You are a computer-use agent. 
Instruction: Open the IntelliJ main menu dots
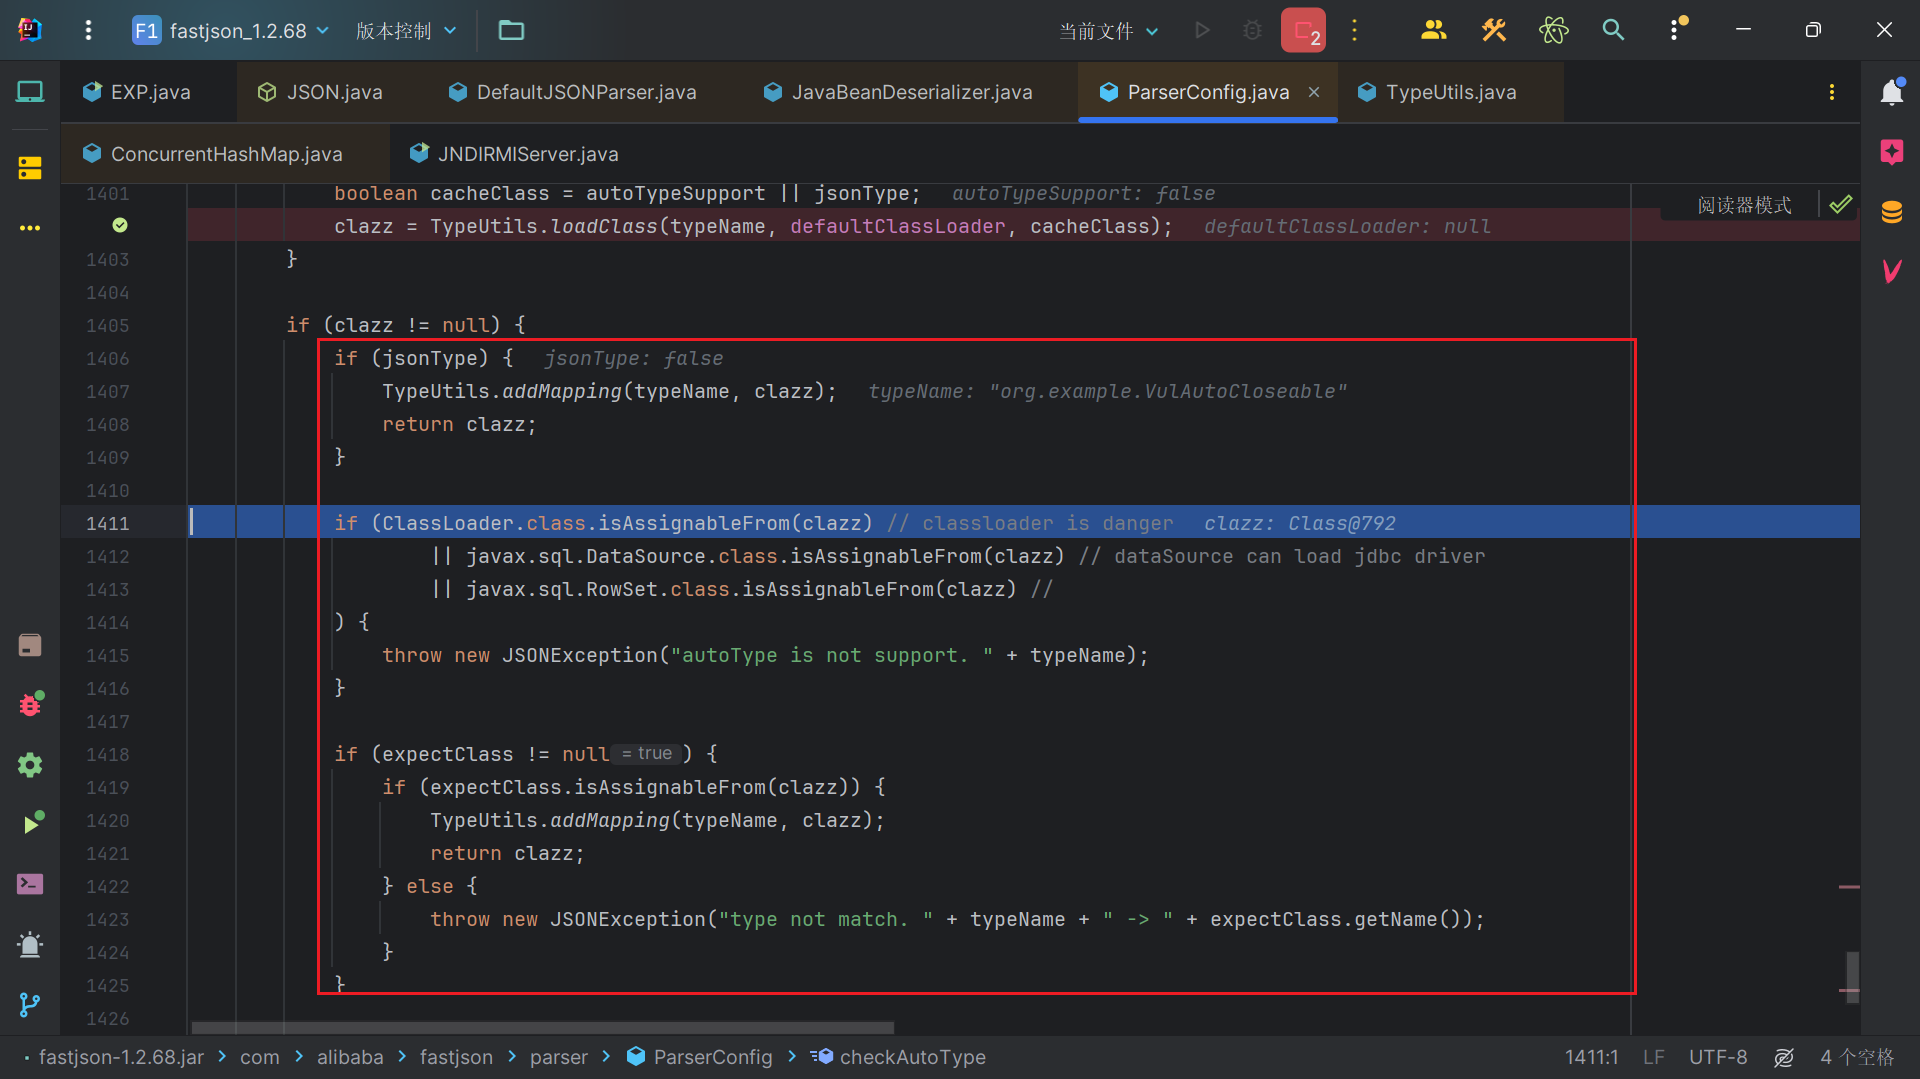click(x=88, y=30)
